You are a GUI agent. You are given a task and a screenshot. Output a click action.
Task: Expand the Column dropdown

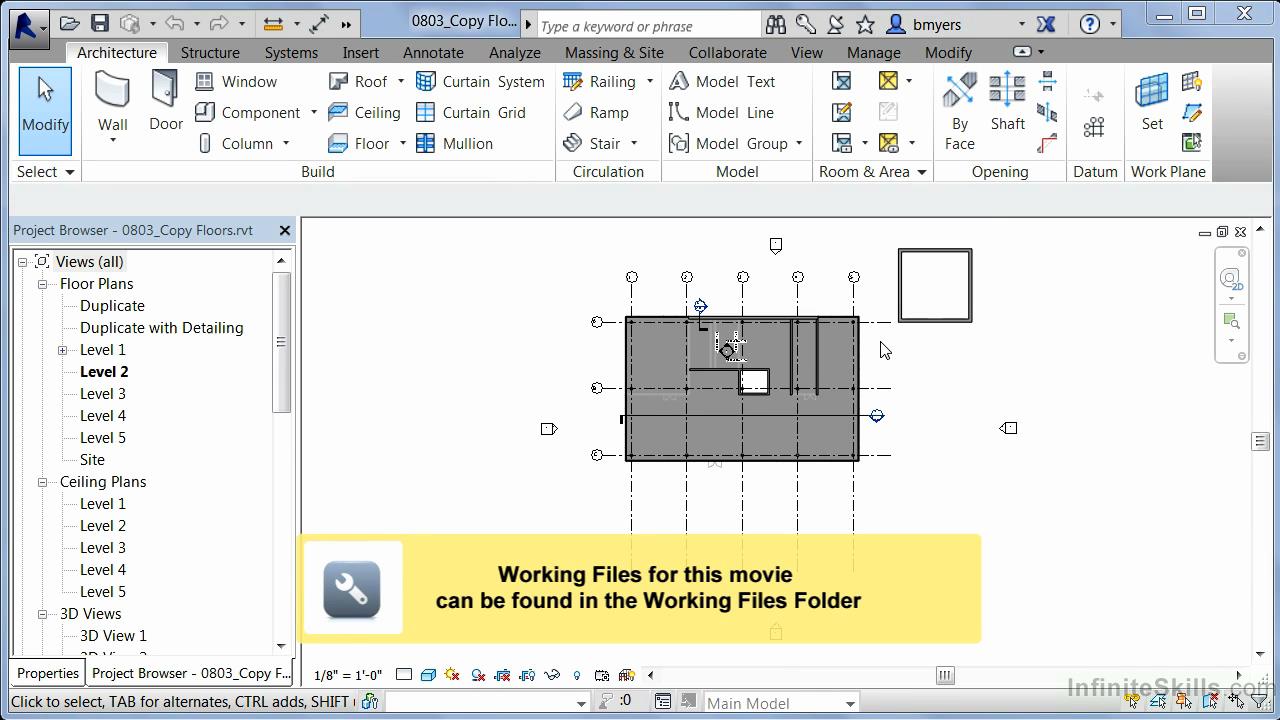[286, 143]
